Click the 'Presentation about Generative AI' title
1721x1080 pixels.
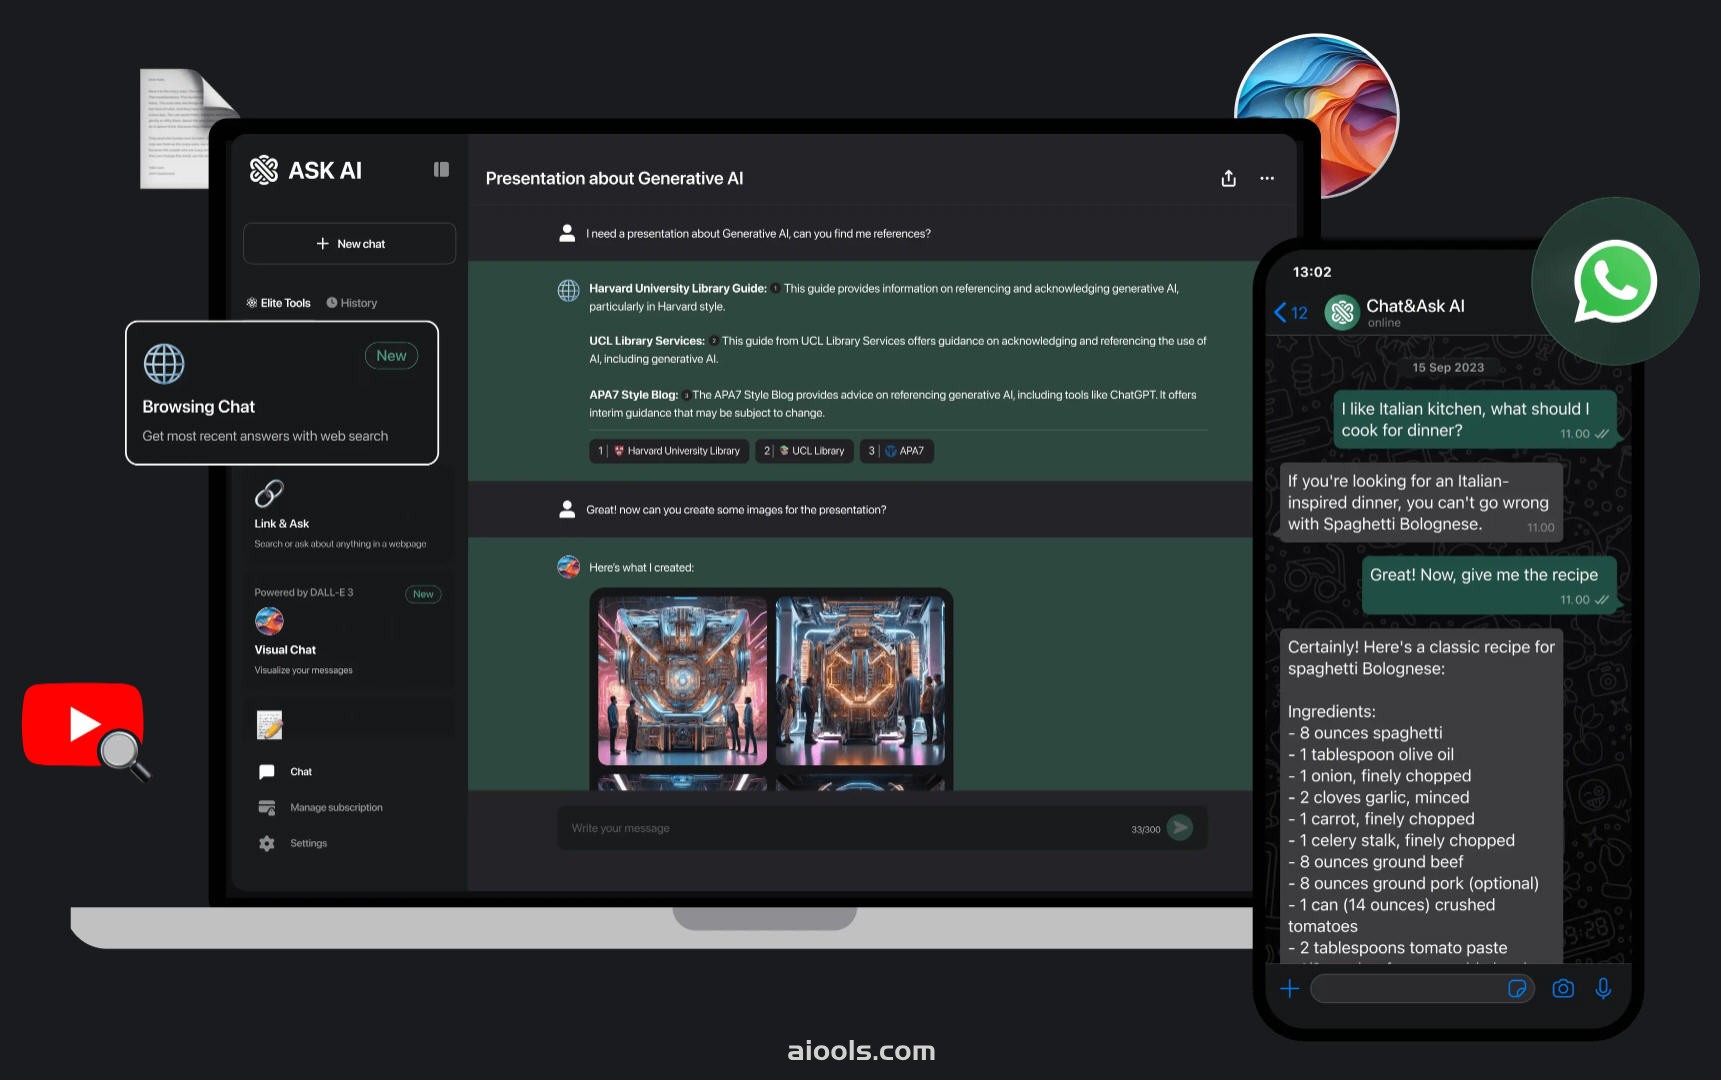click(614, 178)
